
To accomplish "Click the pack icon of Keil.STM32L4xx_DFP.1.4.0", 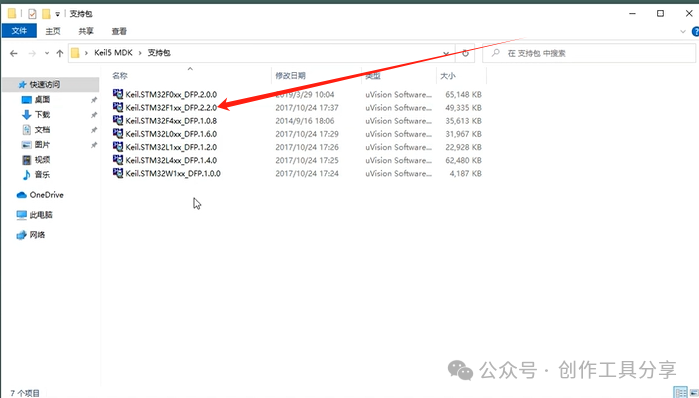I will point(118,160).
